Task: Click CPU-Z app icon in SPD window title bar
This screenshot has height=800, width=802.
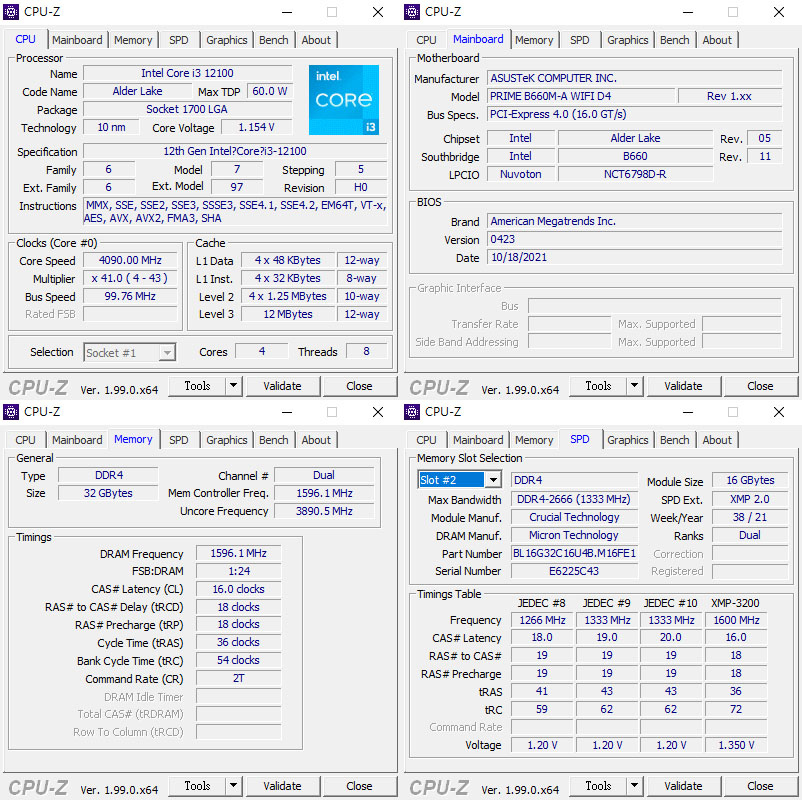Action: point(412,411)
